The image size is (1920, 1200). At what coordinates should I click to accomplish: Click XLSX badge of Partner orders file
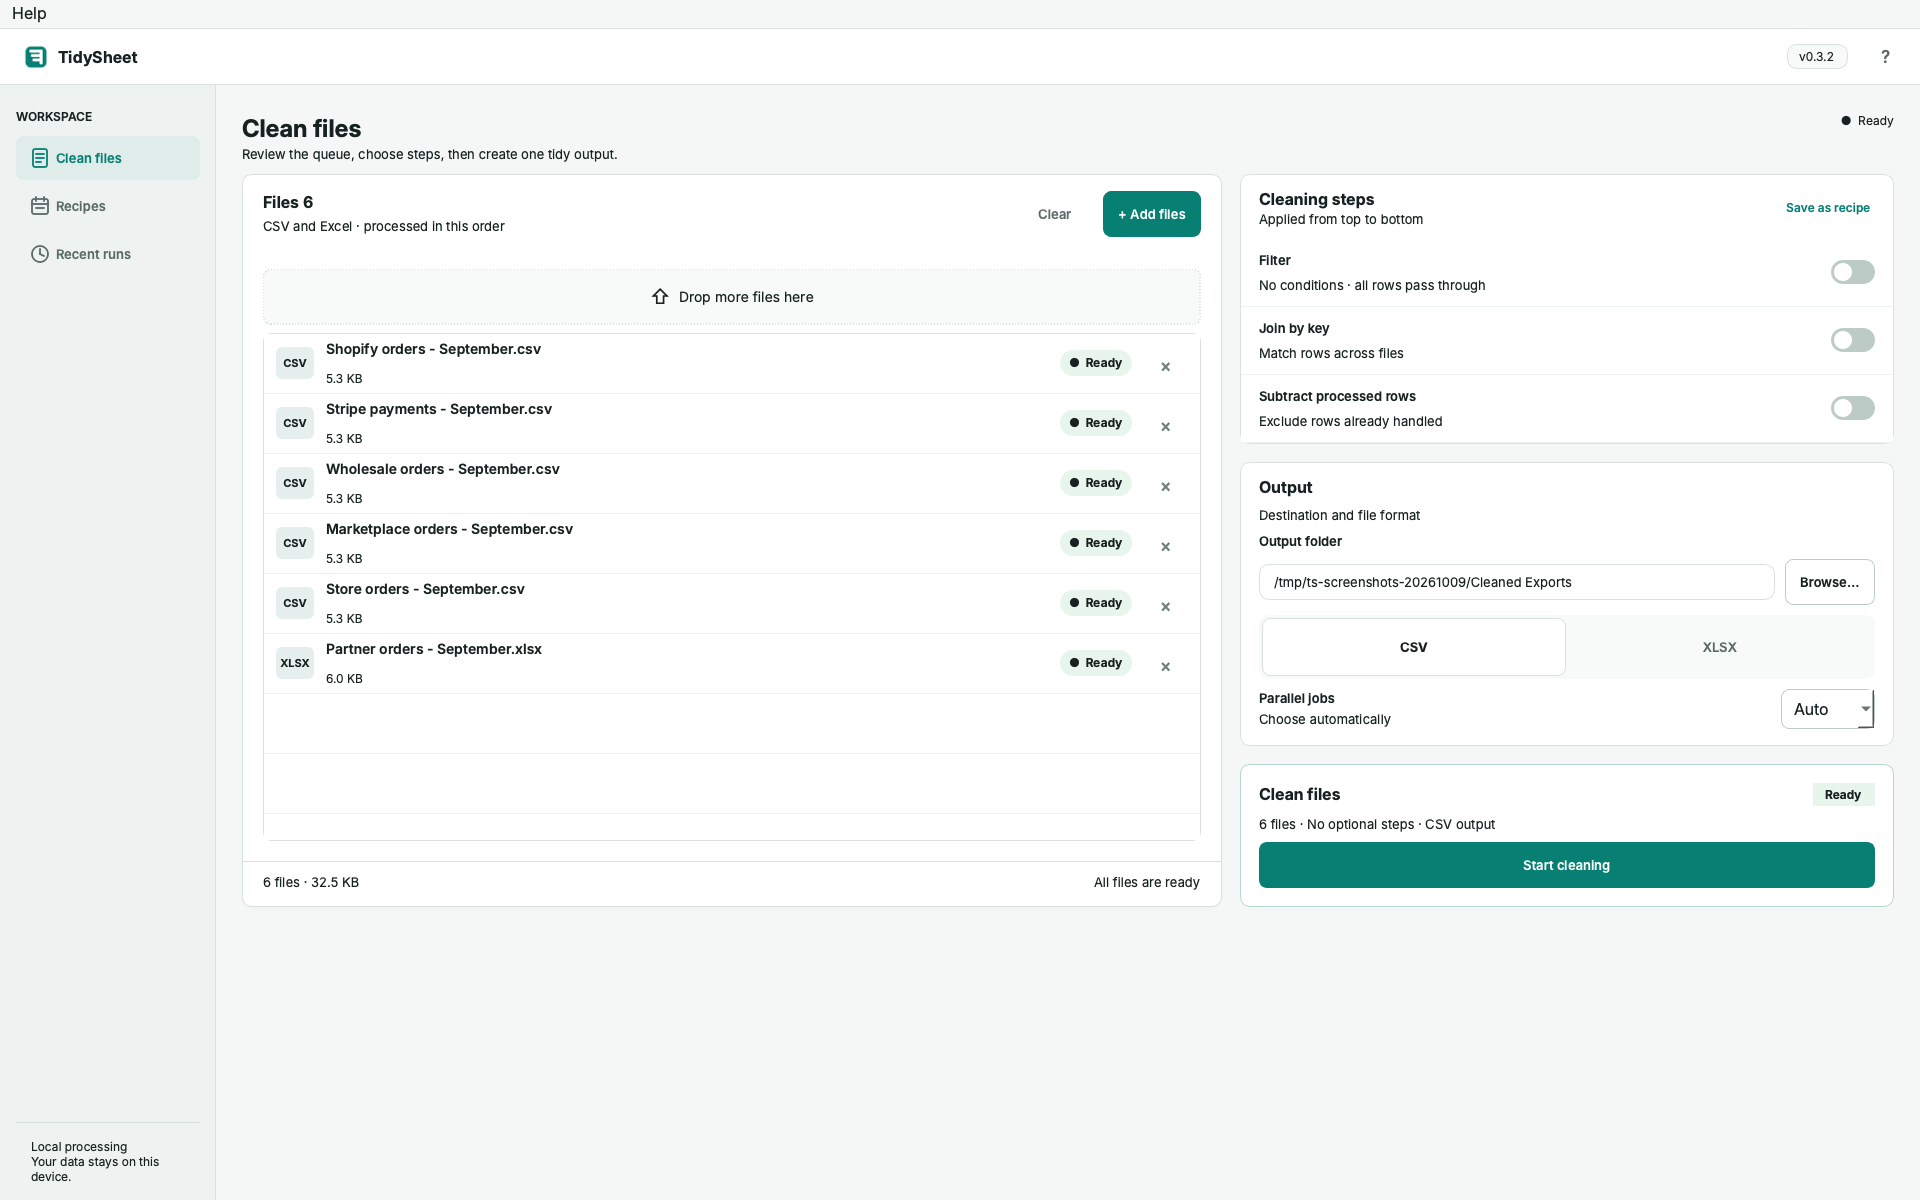[295, 663]
